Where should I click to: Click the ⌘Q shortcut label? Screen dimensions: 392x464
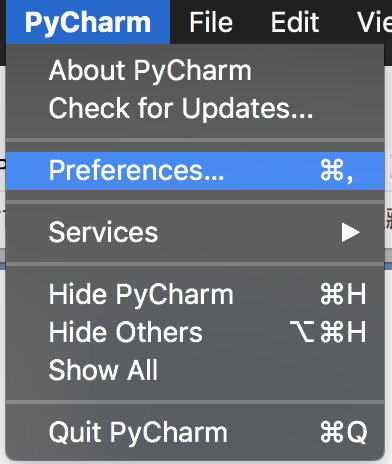[344, 432]
